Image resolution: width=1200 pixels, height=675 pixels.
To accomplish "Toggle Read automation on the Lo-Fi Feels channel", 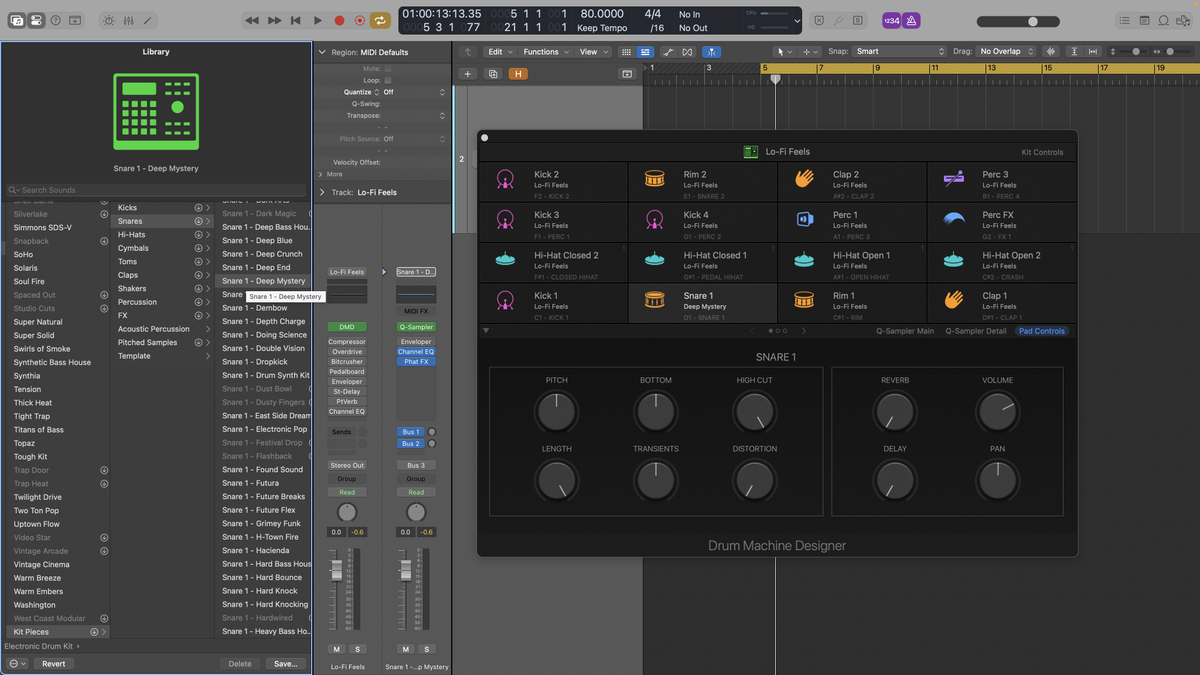I will pos(346,491).
